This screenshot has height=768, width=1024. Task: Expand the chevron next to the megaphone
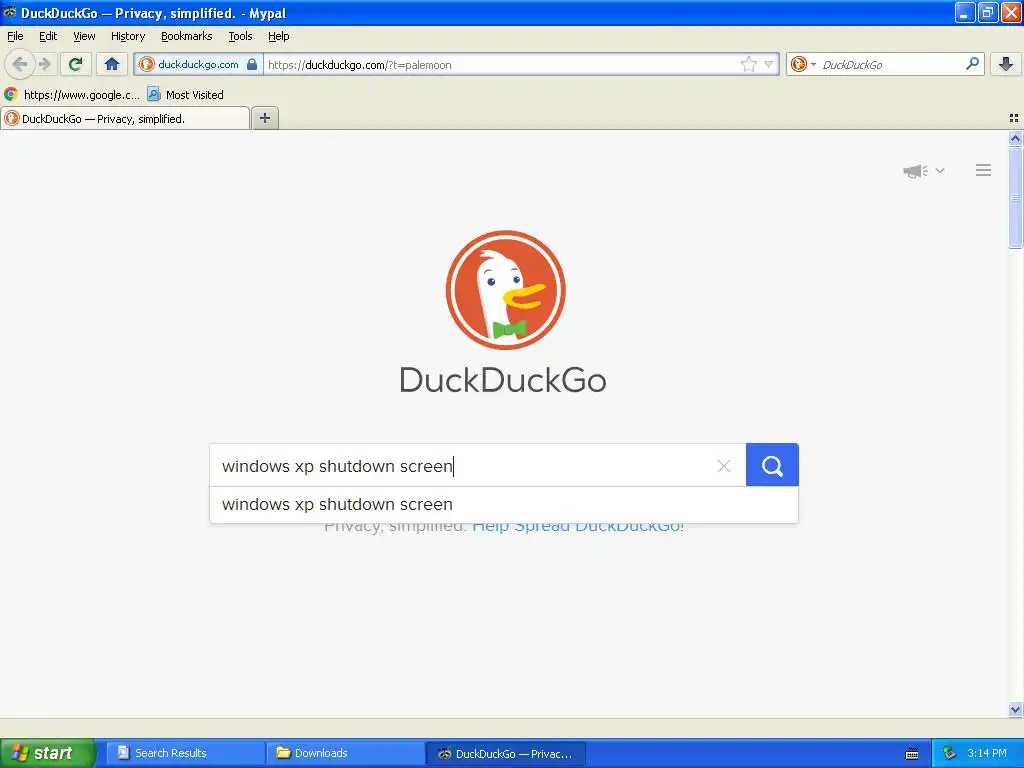coord(940,170)
